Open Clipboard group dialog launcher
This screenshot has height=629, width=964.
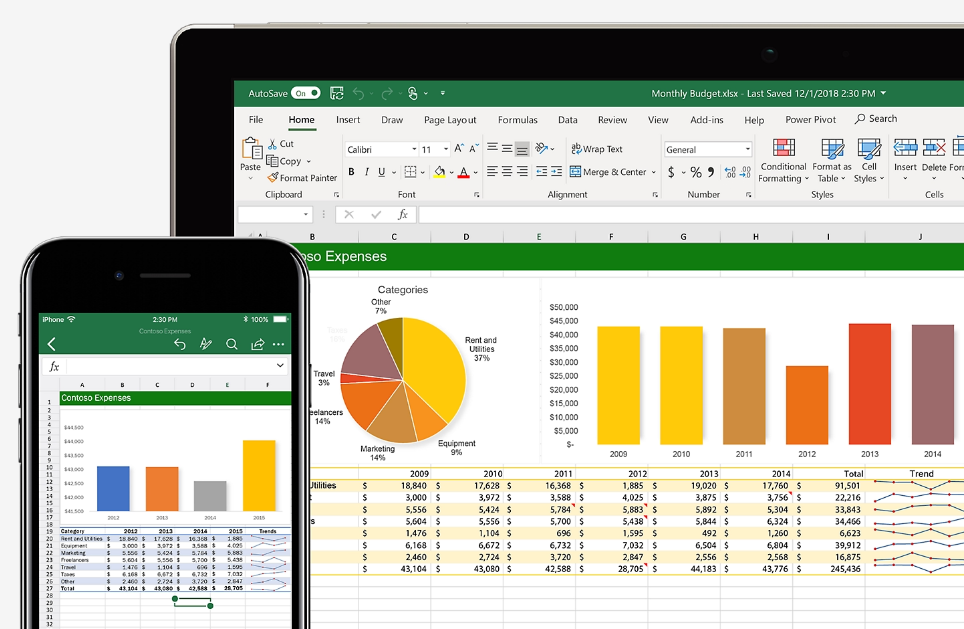click(336, 195)
